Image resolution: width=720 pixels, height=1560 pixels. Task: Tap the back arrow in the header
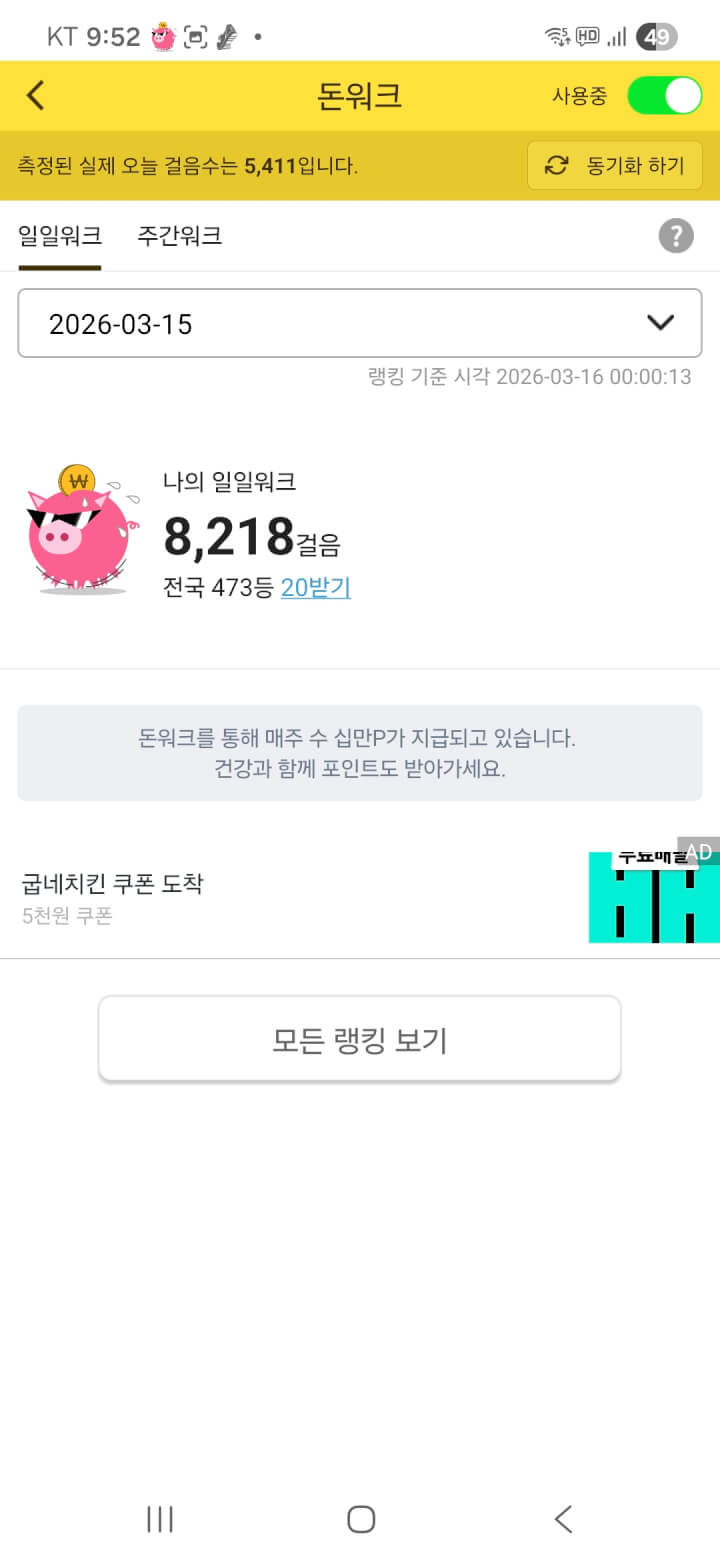pos(36,95)
